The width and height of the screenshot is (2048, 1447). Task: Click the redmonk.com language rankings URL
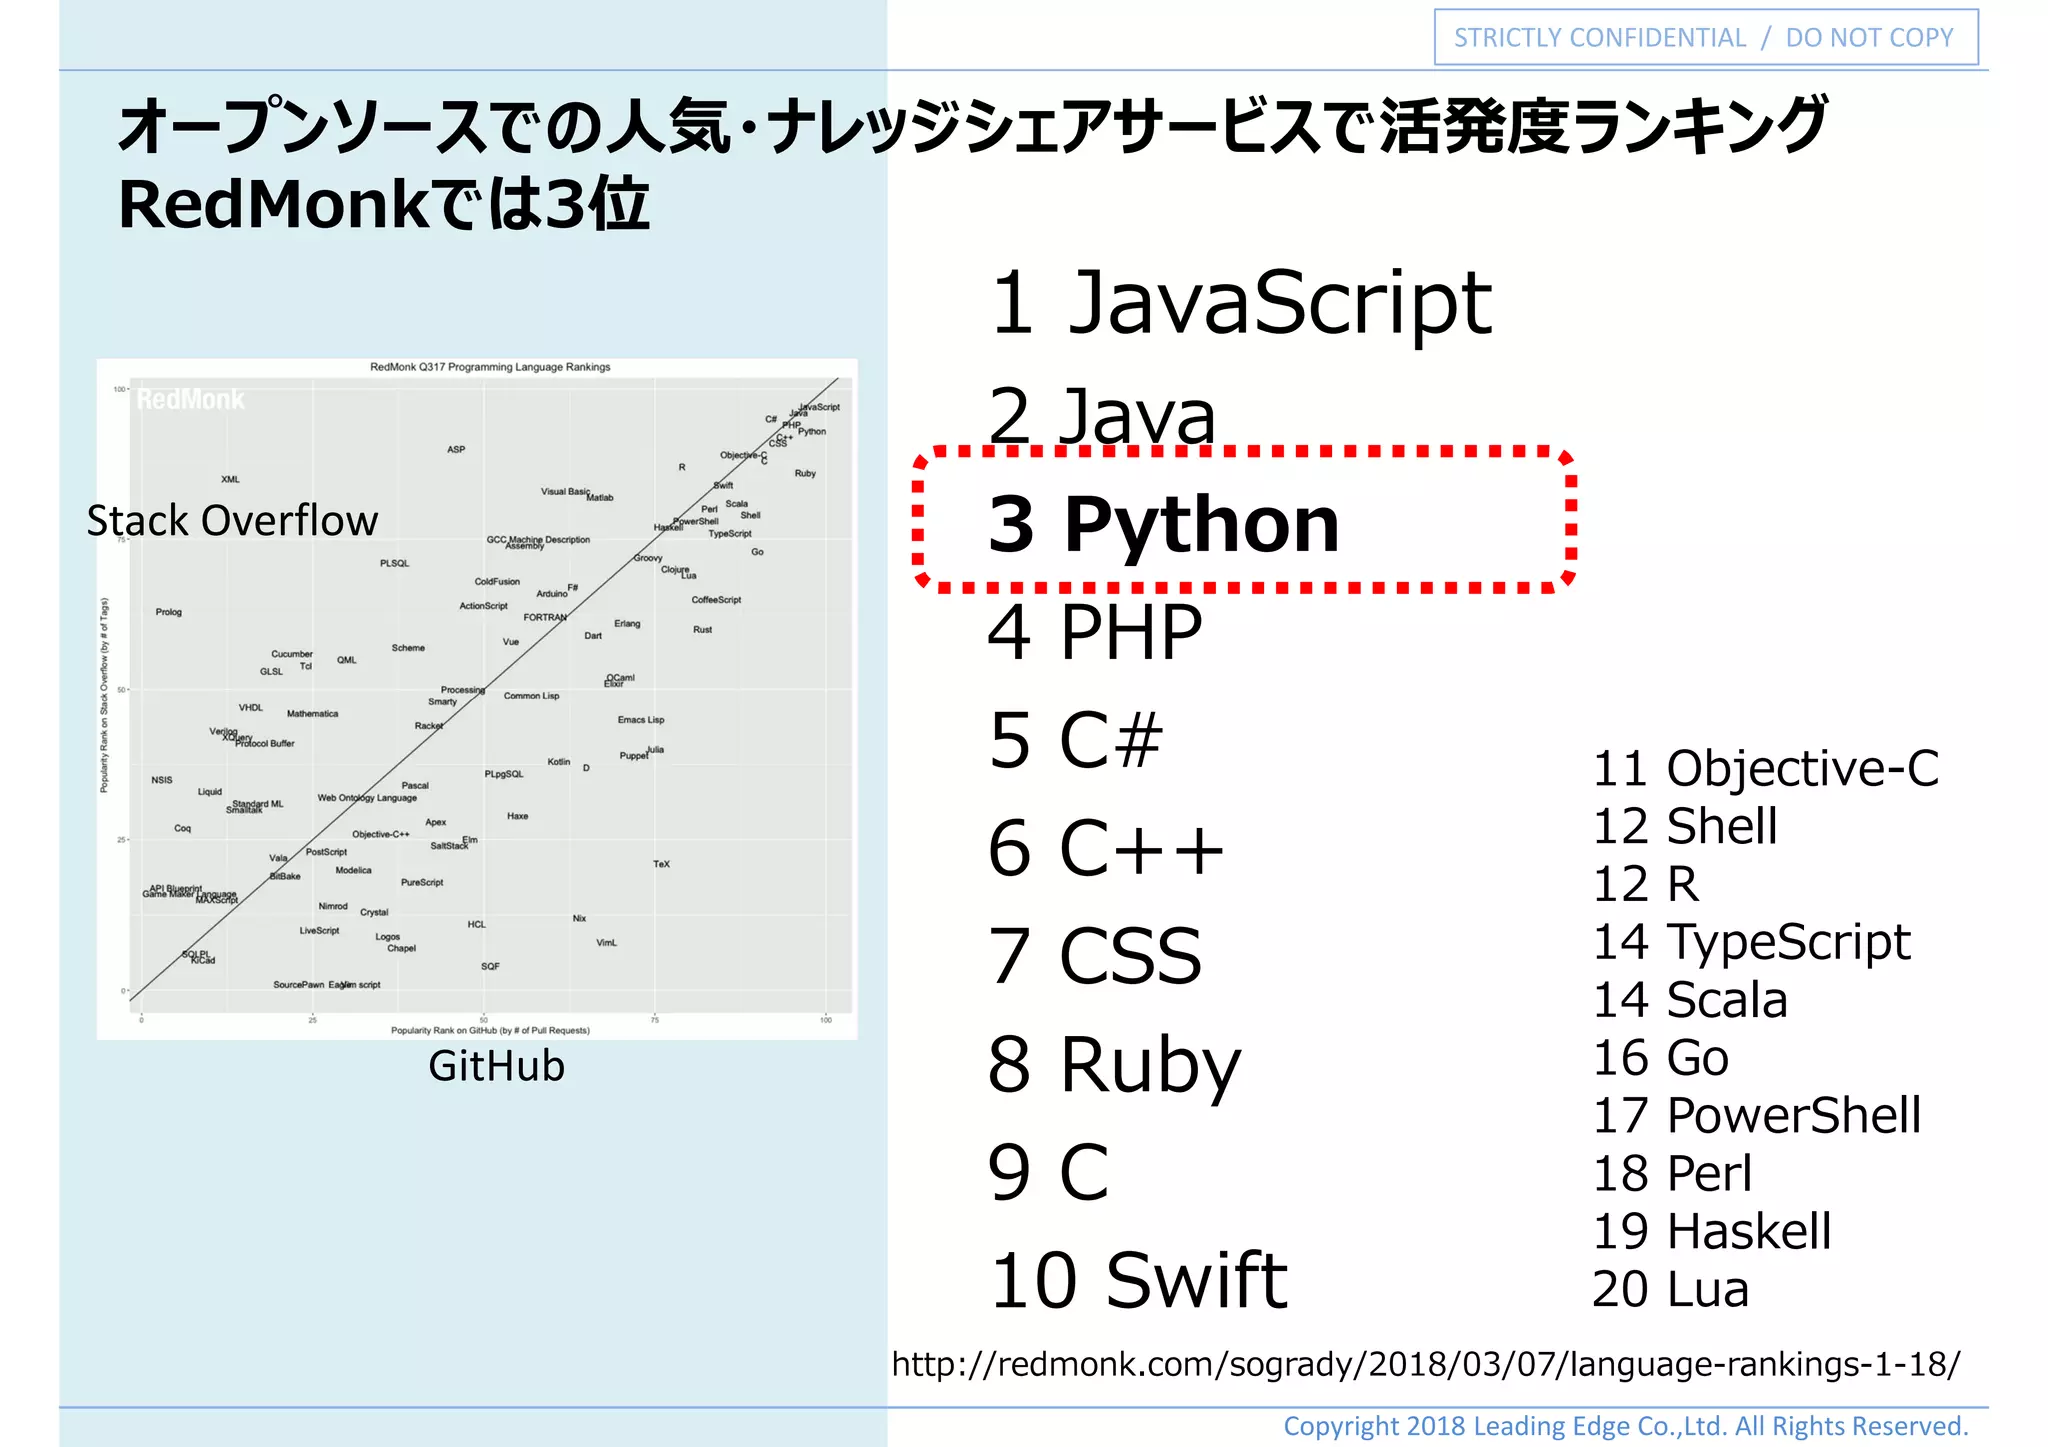pos(1425,1364)
